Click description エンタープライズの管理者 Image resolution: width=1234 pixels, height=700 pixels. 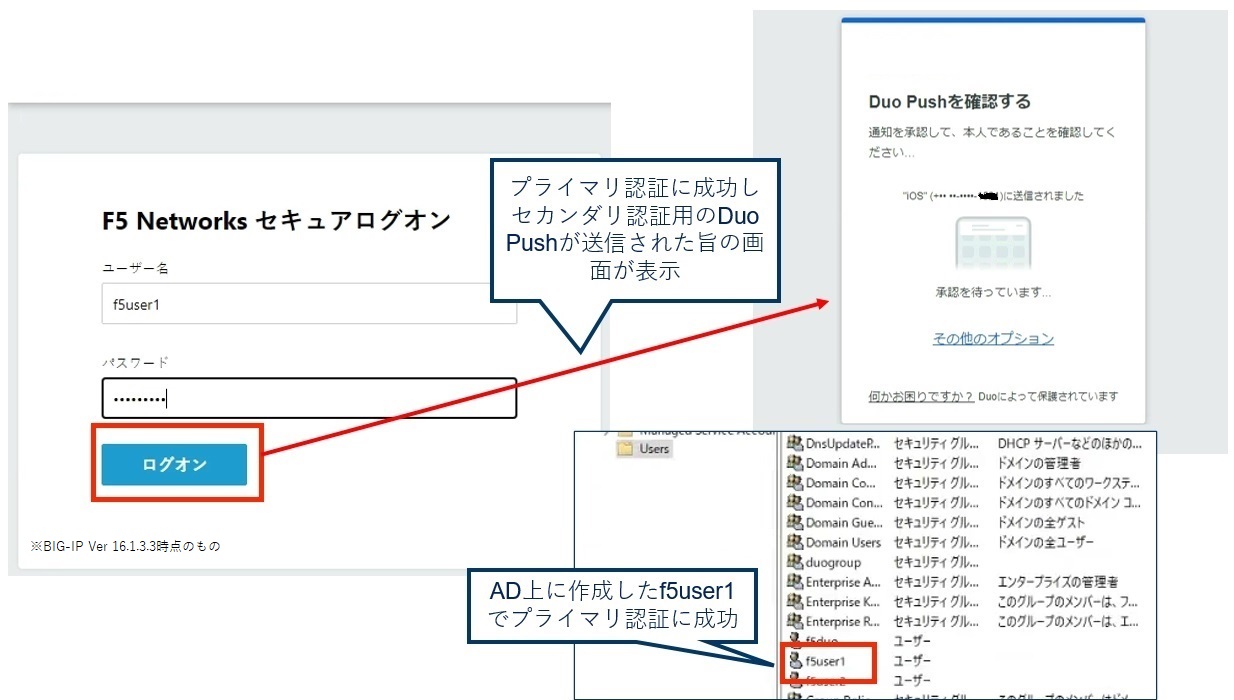1058,582
